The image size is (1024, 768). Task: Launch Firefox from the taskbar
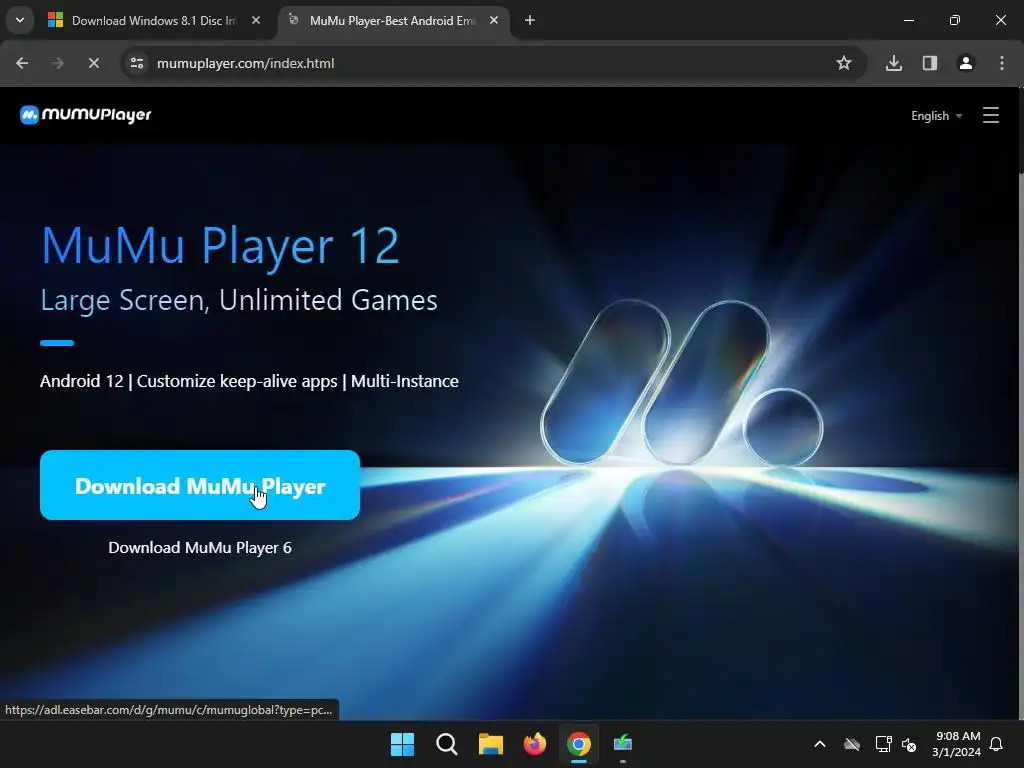(x=534, y=744)
